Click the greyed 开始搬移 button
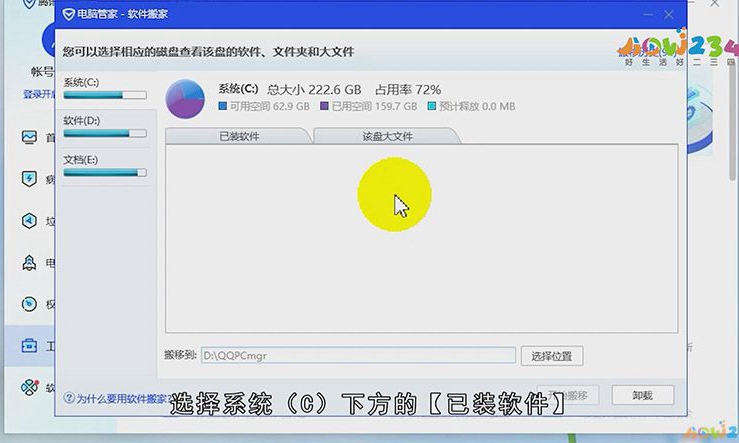The width and height of the screenshot is (739, 443). click(567, 395)
